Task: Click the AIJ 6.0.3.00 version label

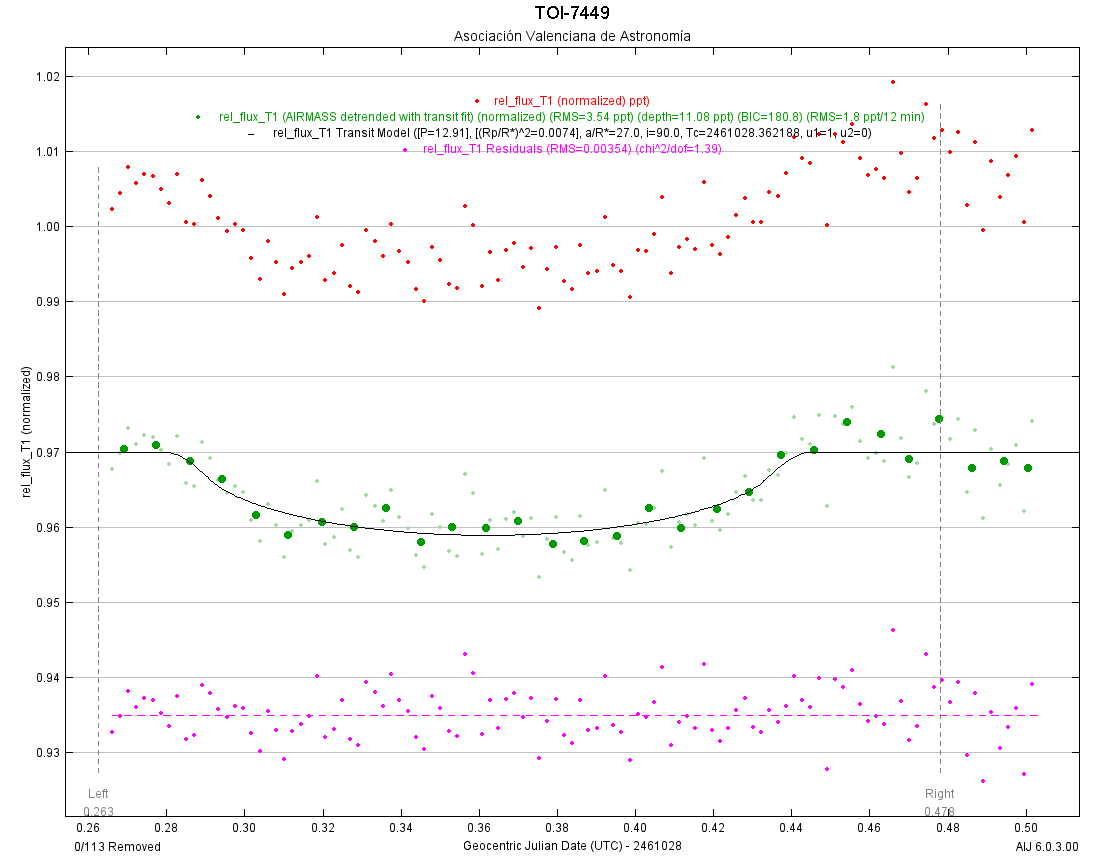Action: (1047, 846)
